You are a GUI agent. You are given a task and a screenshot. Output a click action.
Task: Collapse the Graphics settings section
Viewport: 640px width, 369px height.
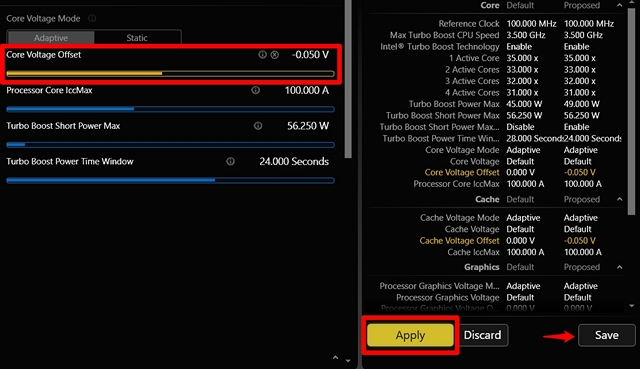tap(620, 267)
